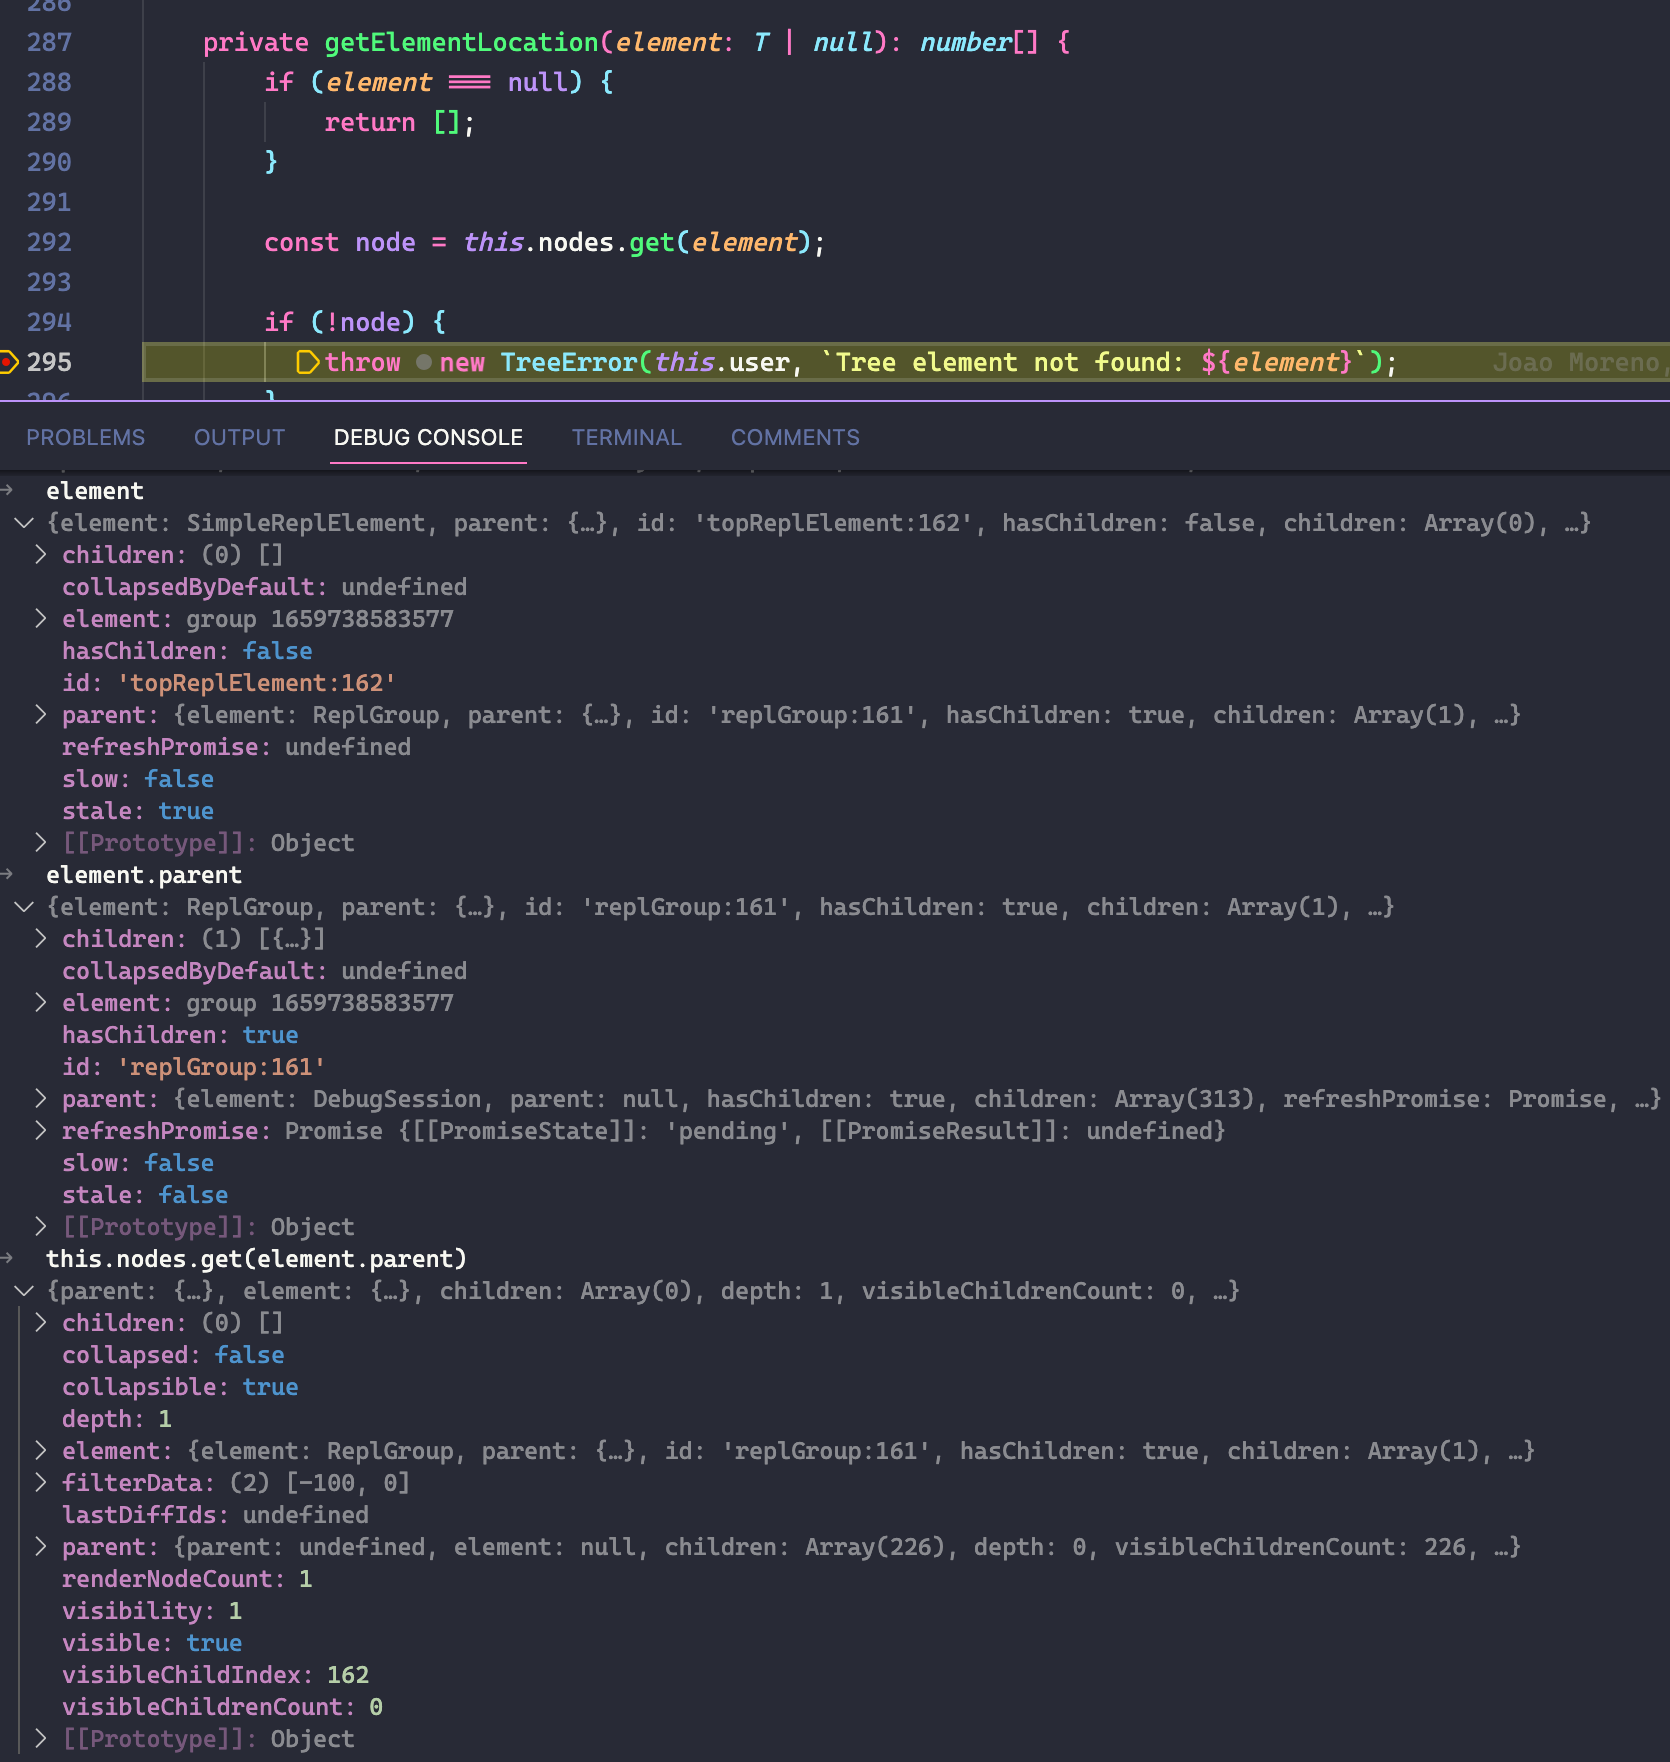
Task: Expand the children array under the element result
Action: tap(40, 555)
